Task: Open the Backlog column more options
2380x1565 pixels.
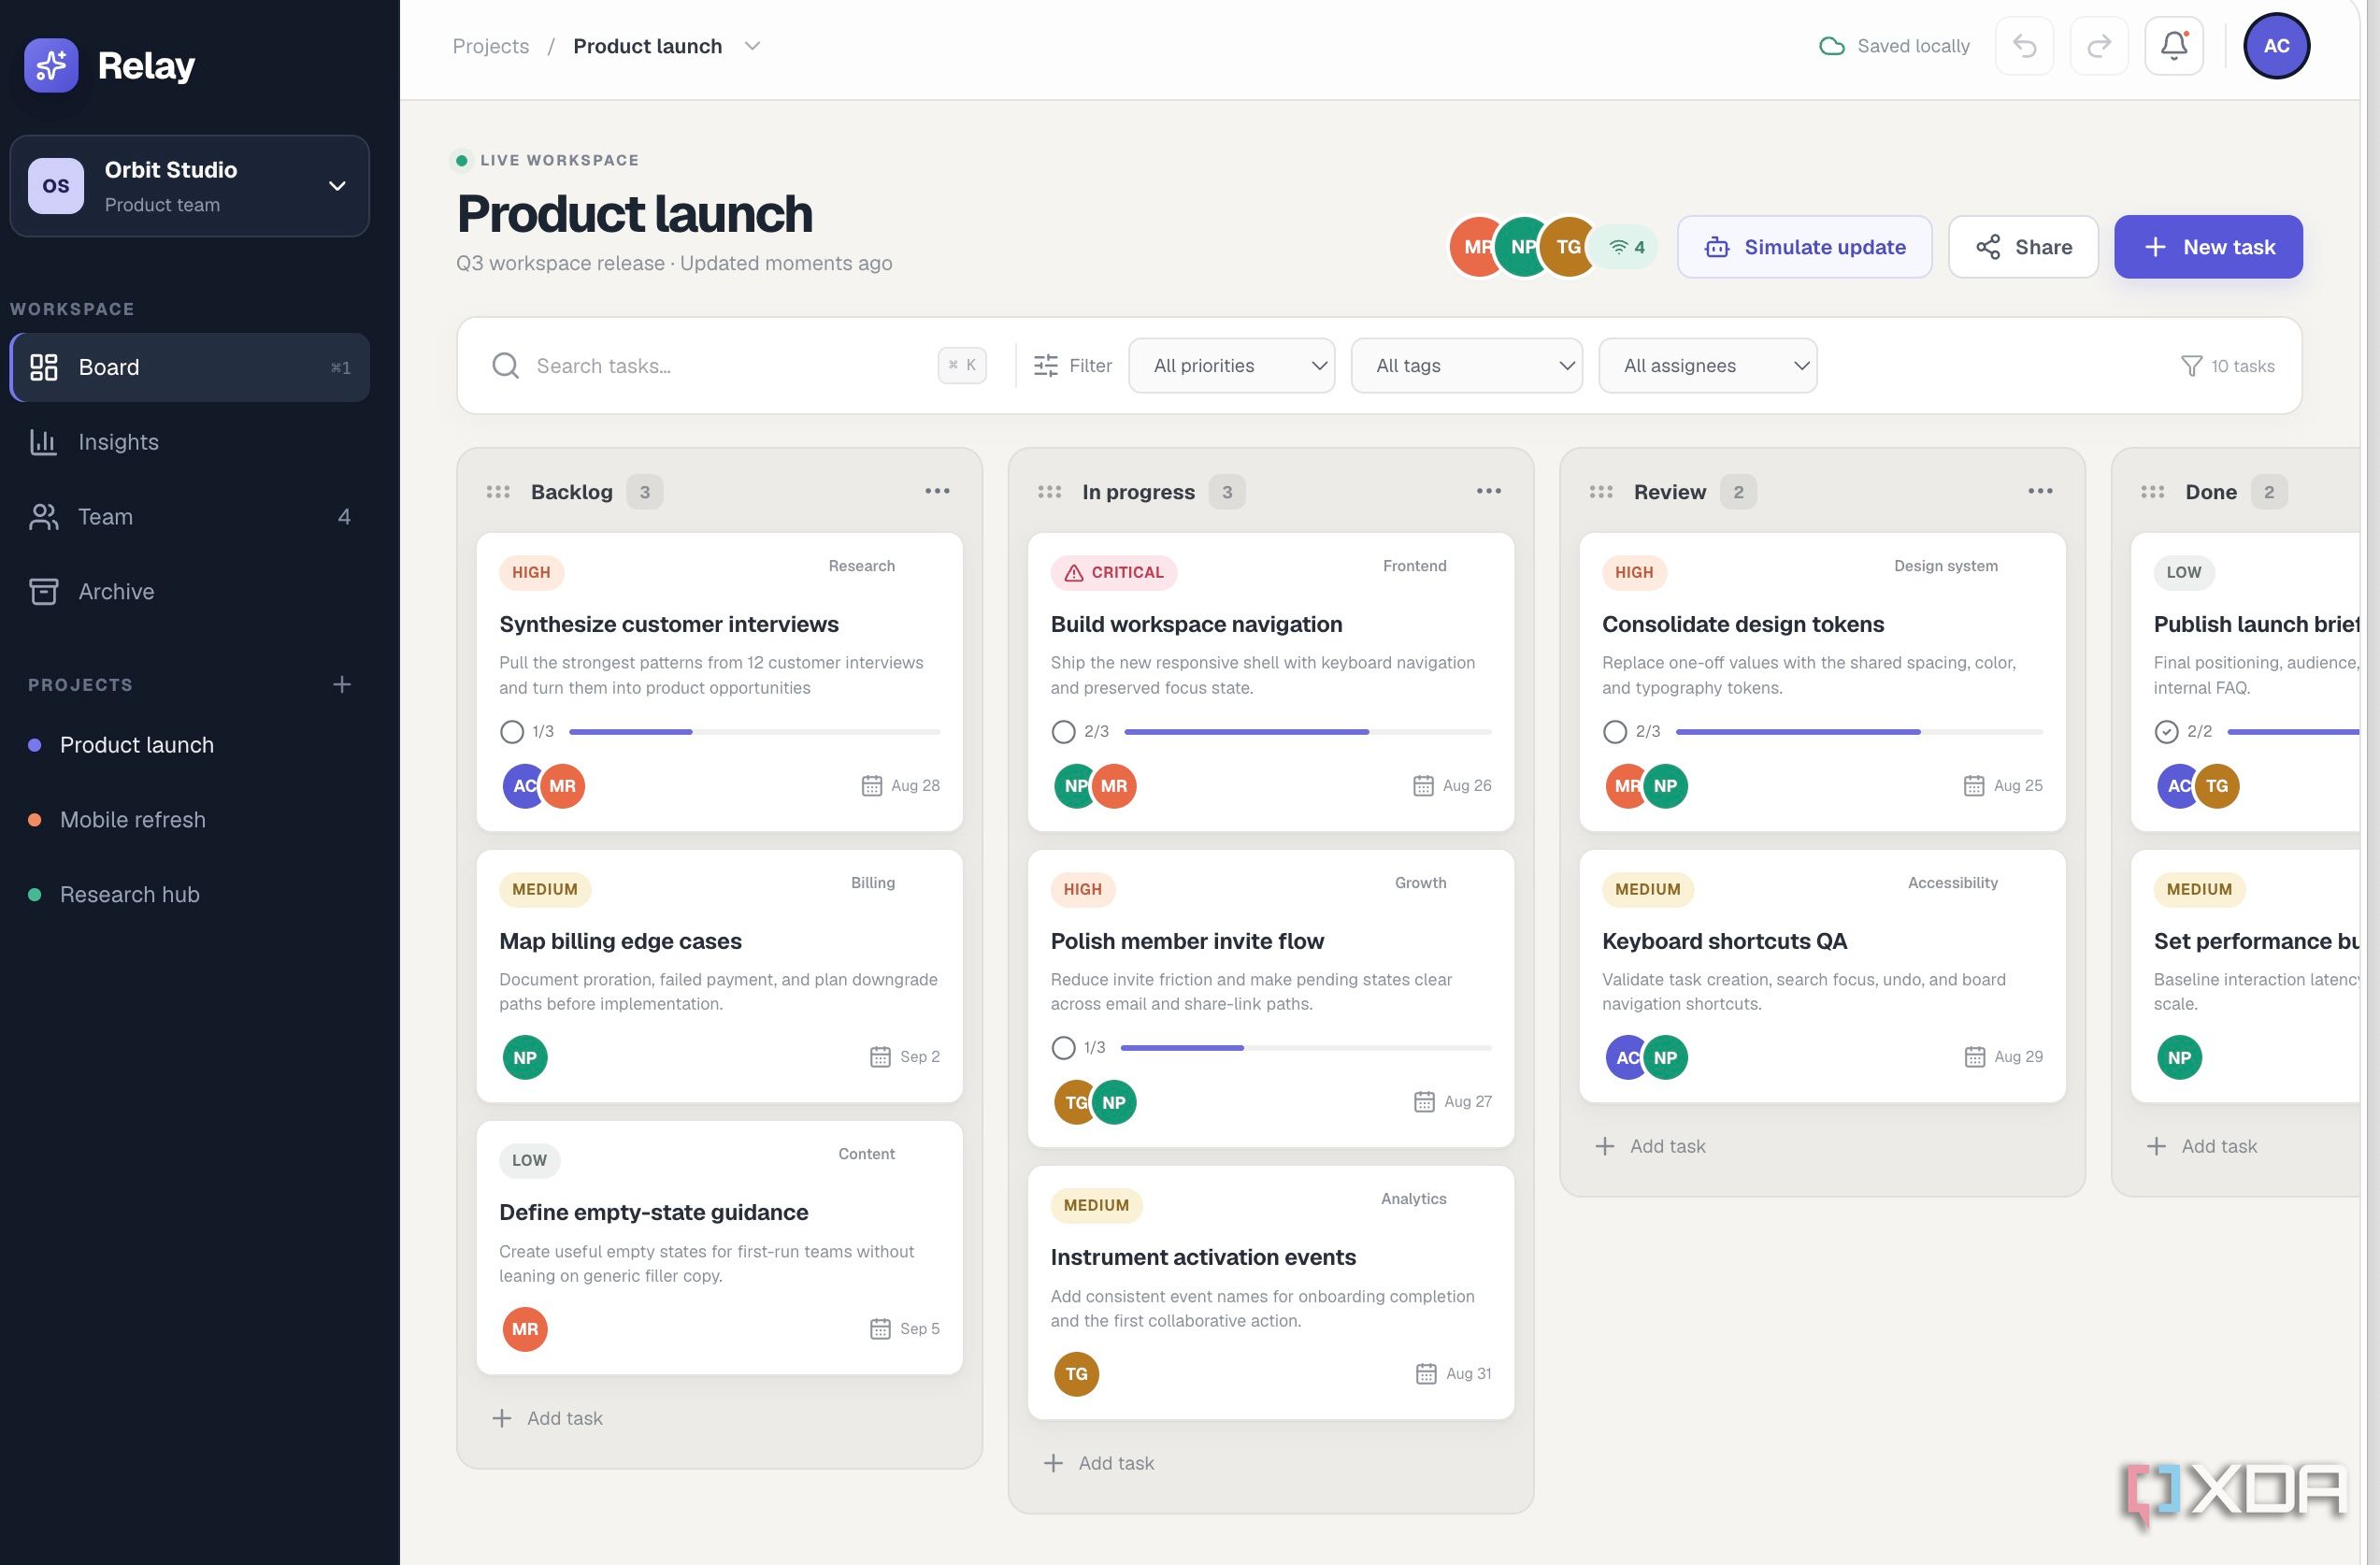Action: pos(937,491)
